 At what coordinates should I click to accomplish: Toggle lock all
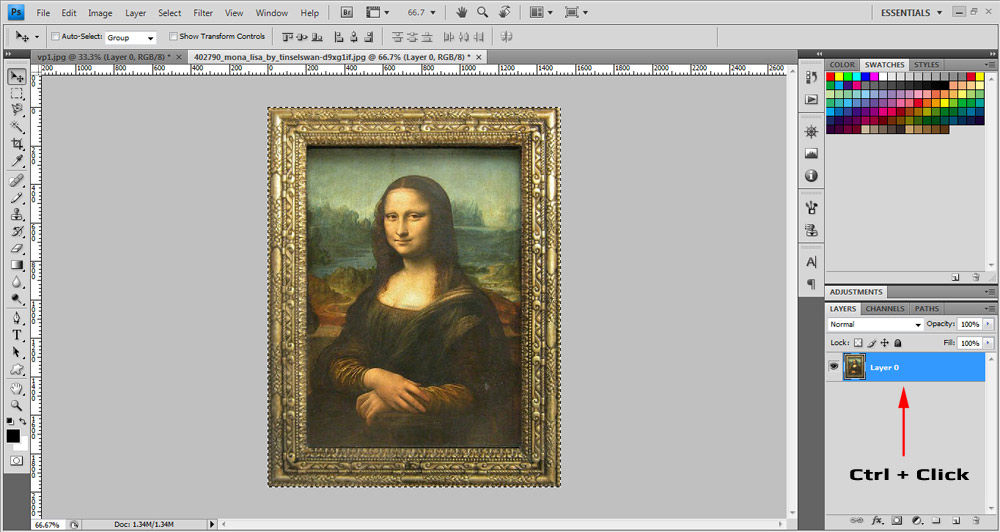click(898, 343)
